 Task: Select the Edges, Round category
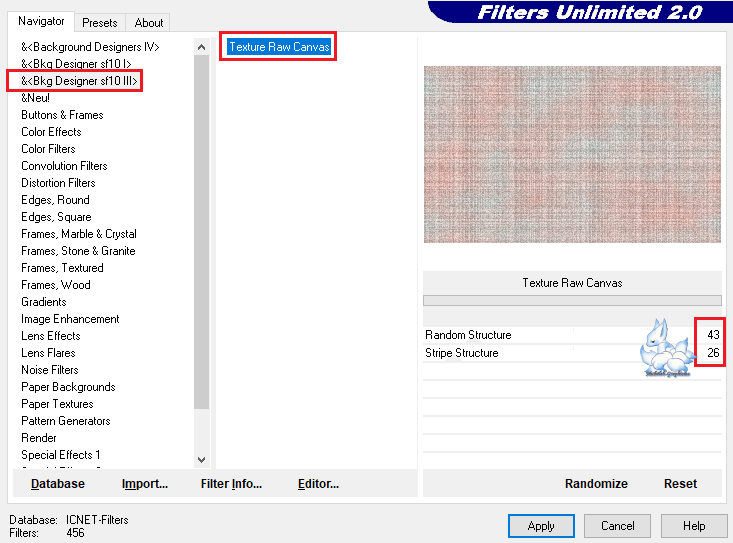click(55, 200)
